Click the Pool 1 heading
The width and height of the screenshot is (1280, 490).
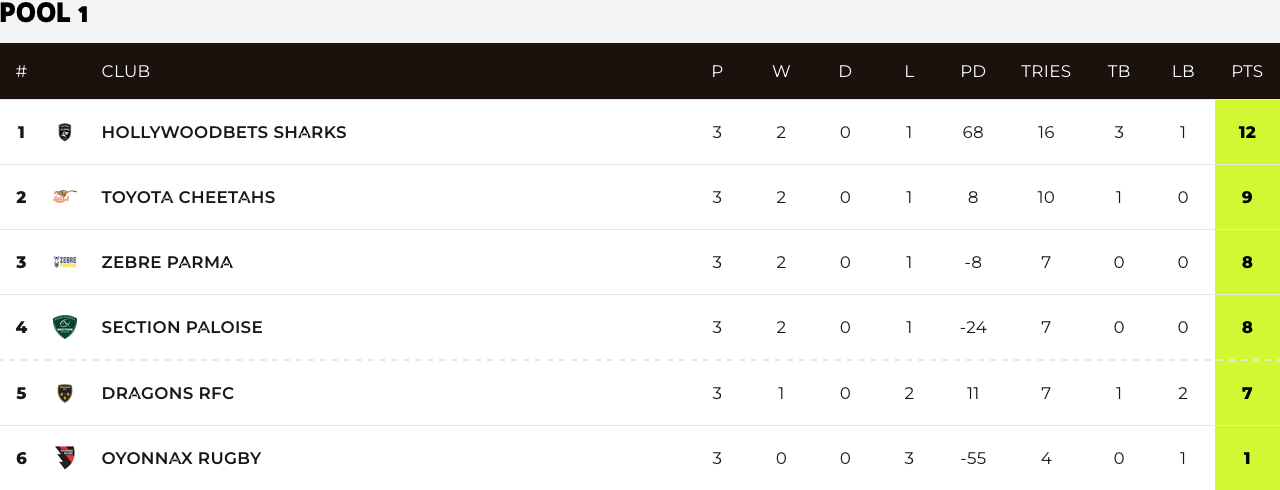45,14
